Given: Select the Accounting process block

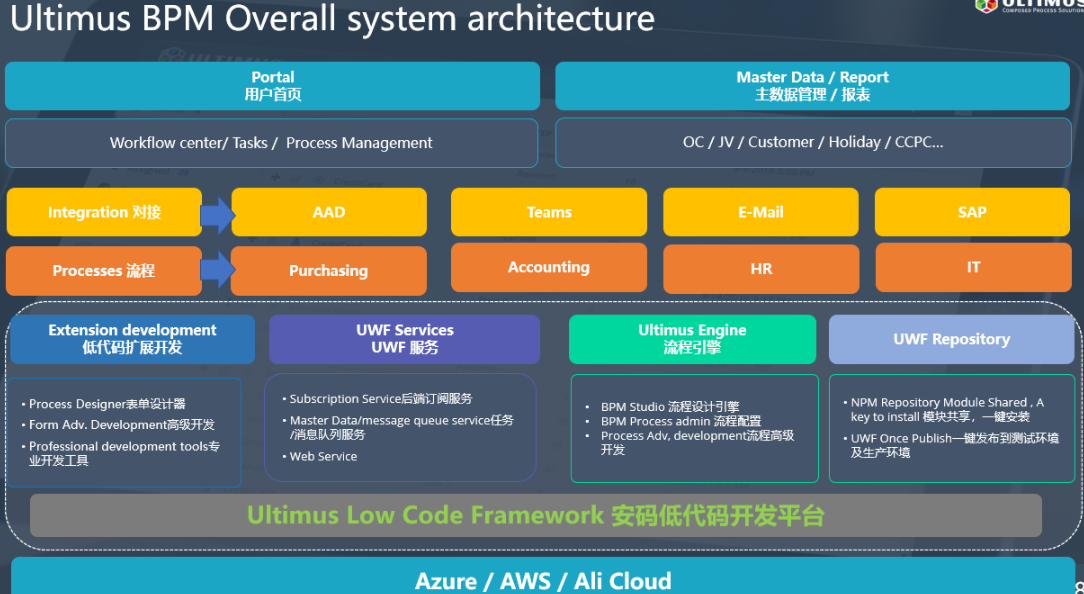Looking at the screenshot, I should [549, 267].
